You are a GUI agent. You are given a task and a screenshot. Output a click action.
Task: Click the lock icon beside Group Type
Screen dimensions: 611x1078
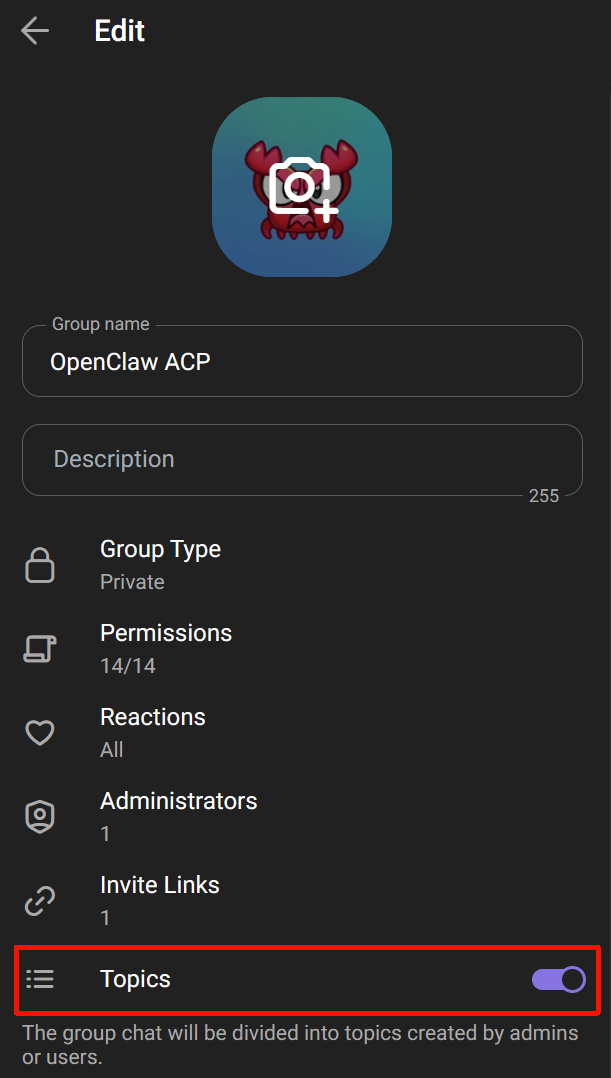[39, 565]
